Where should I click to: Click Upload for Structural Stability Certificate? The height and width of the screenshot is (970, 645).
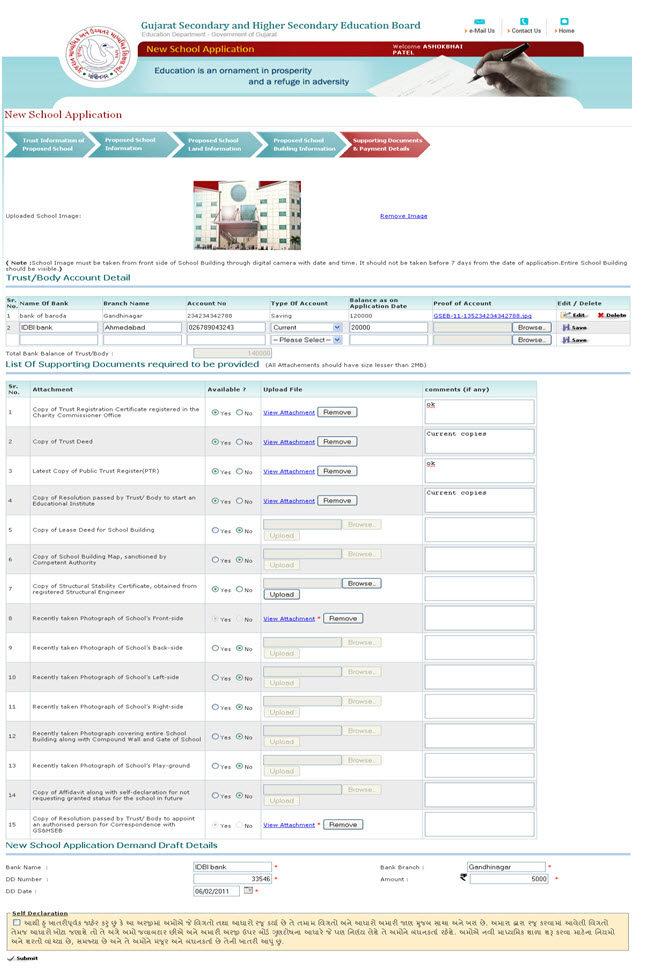pos(281,594)
